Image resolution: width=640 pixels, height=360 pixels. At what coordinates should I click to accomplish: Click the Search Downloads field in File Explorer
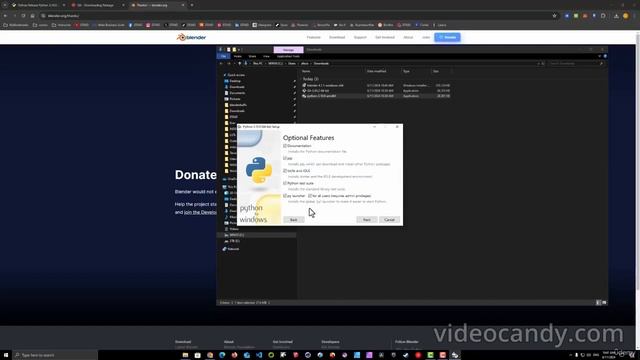pyautogui.click(x=576, y=64)
